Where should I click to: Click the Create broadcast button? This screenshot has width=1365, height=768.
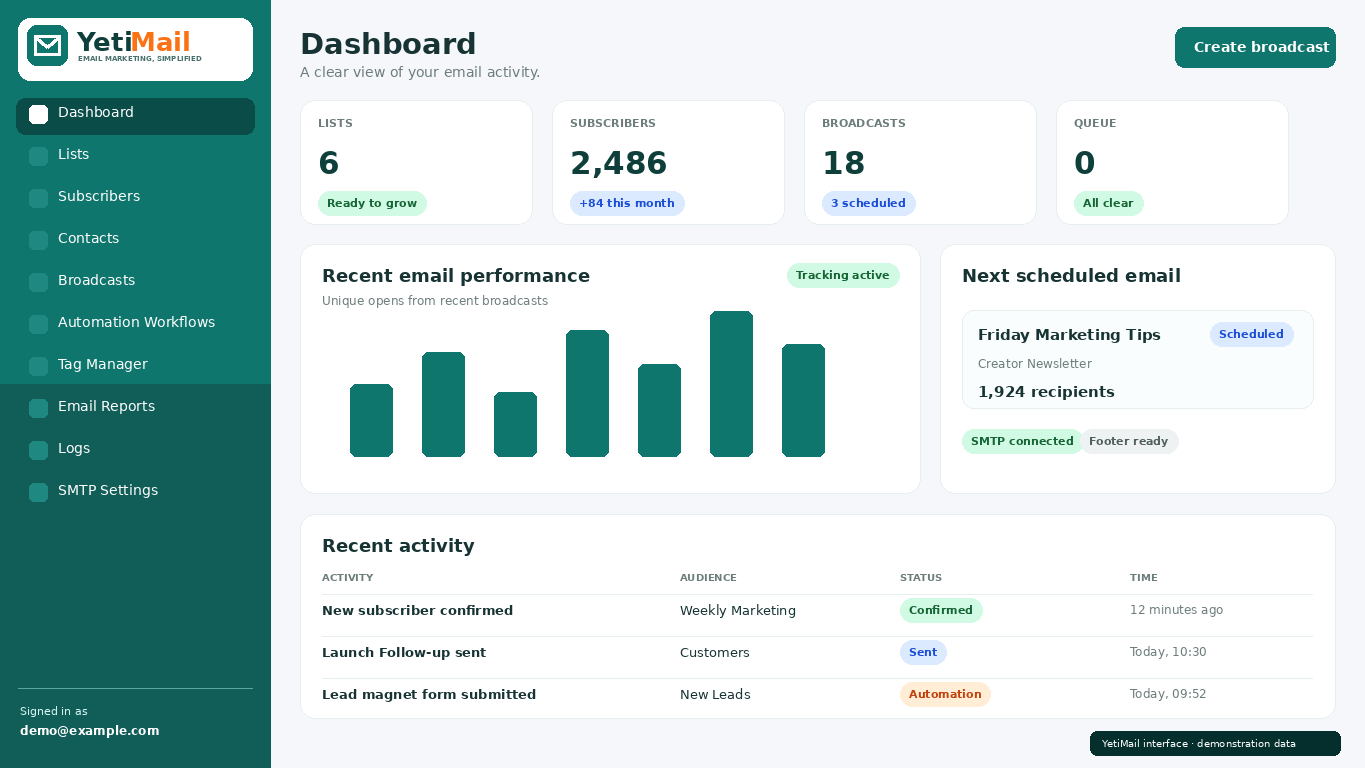coord(1255,47)
